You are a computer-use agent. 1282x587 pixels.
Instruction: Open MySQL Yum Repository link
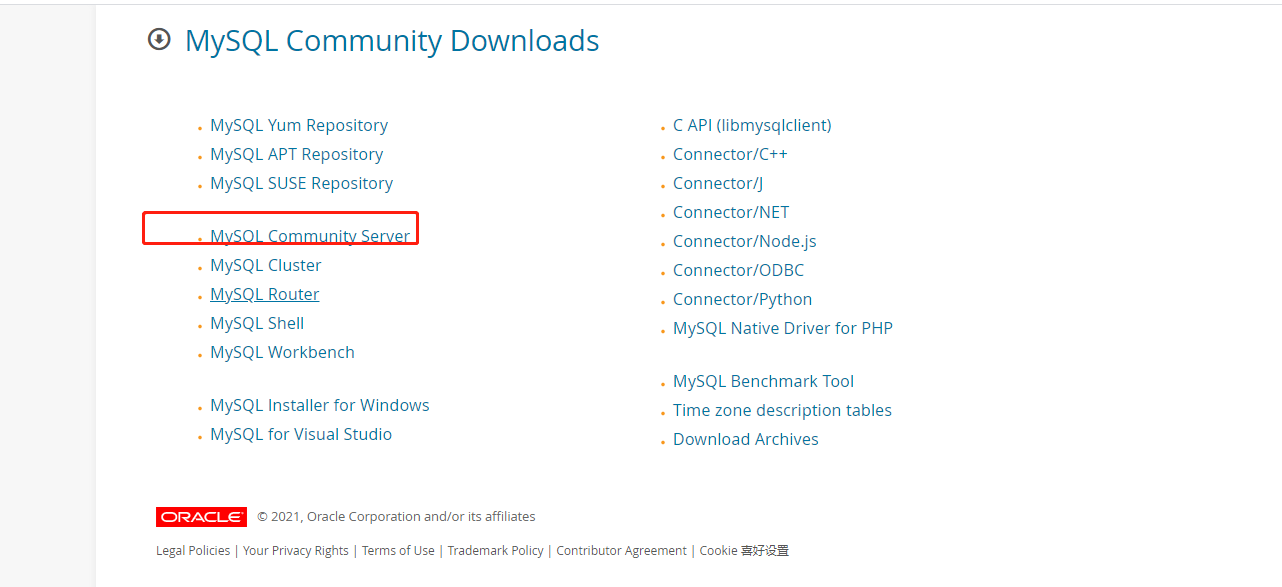(299, 125)
